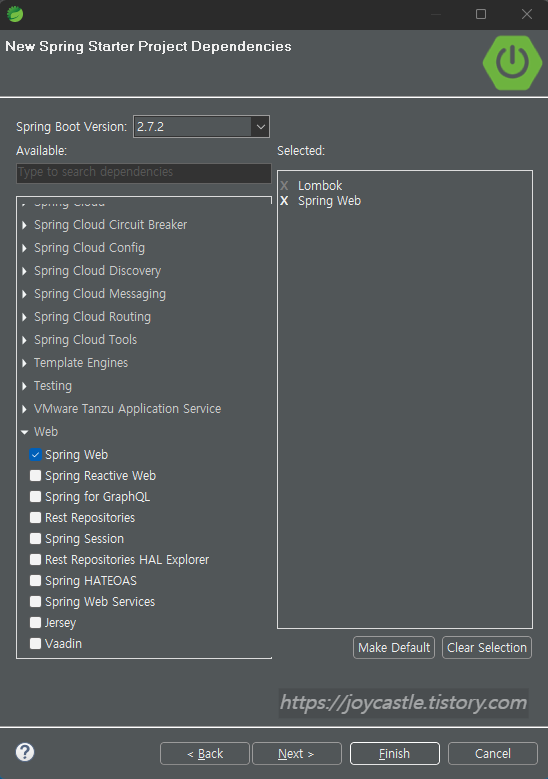The image size is (548, 779).
Task: Close the dialog window
Action: pos(527,14)
